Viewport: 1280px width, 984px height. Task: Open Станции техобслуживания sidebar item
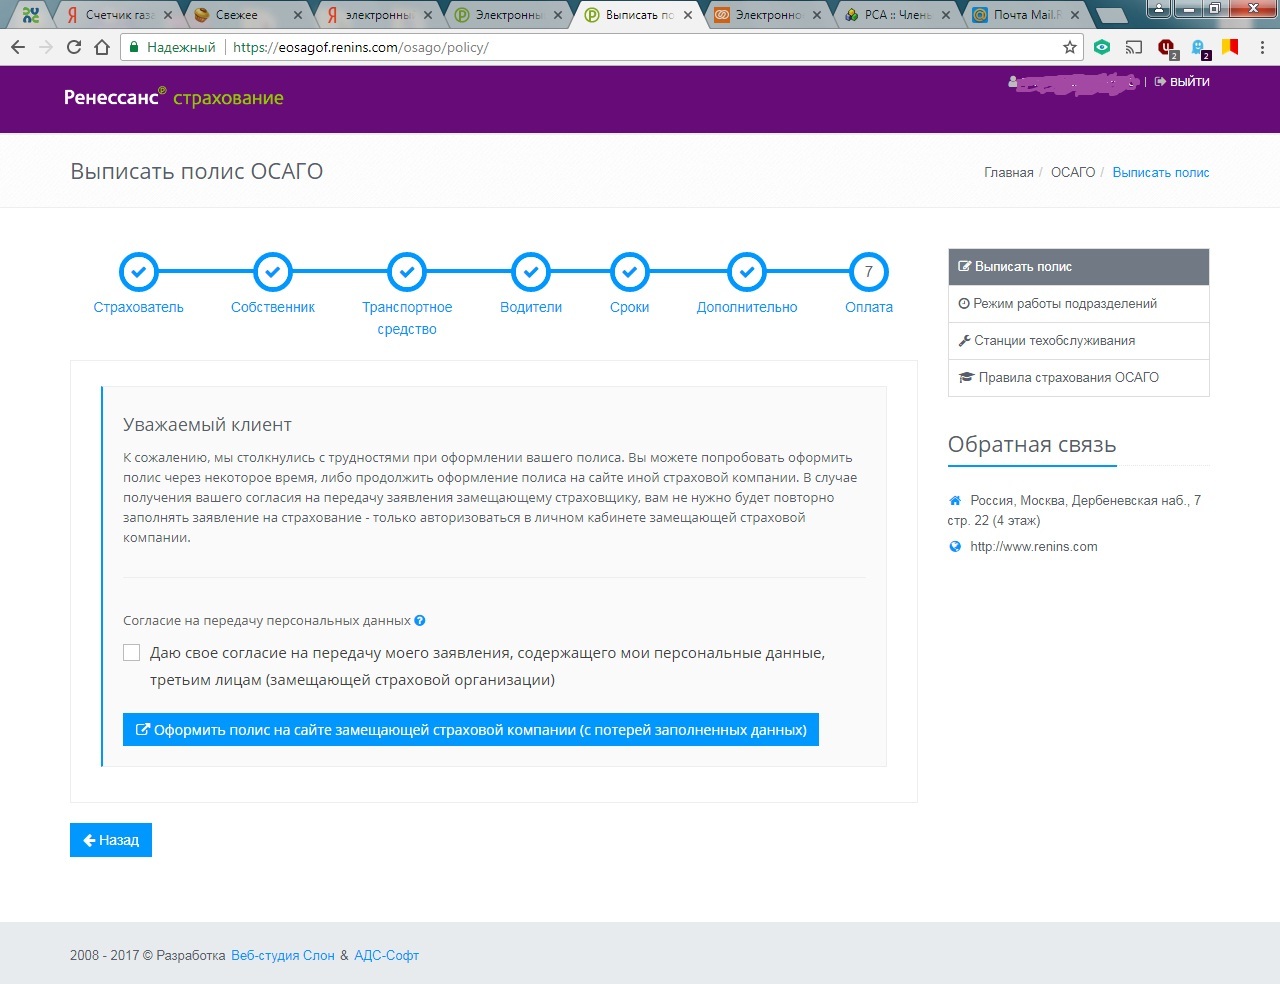(x=1078, y=341)
